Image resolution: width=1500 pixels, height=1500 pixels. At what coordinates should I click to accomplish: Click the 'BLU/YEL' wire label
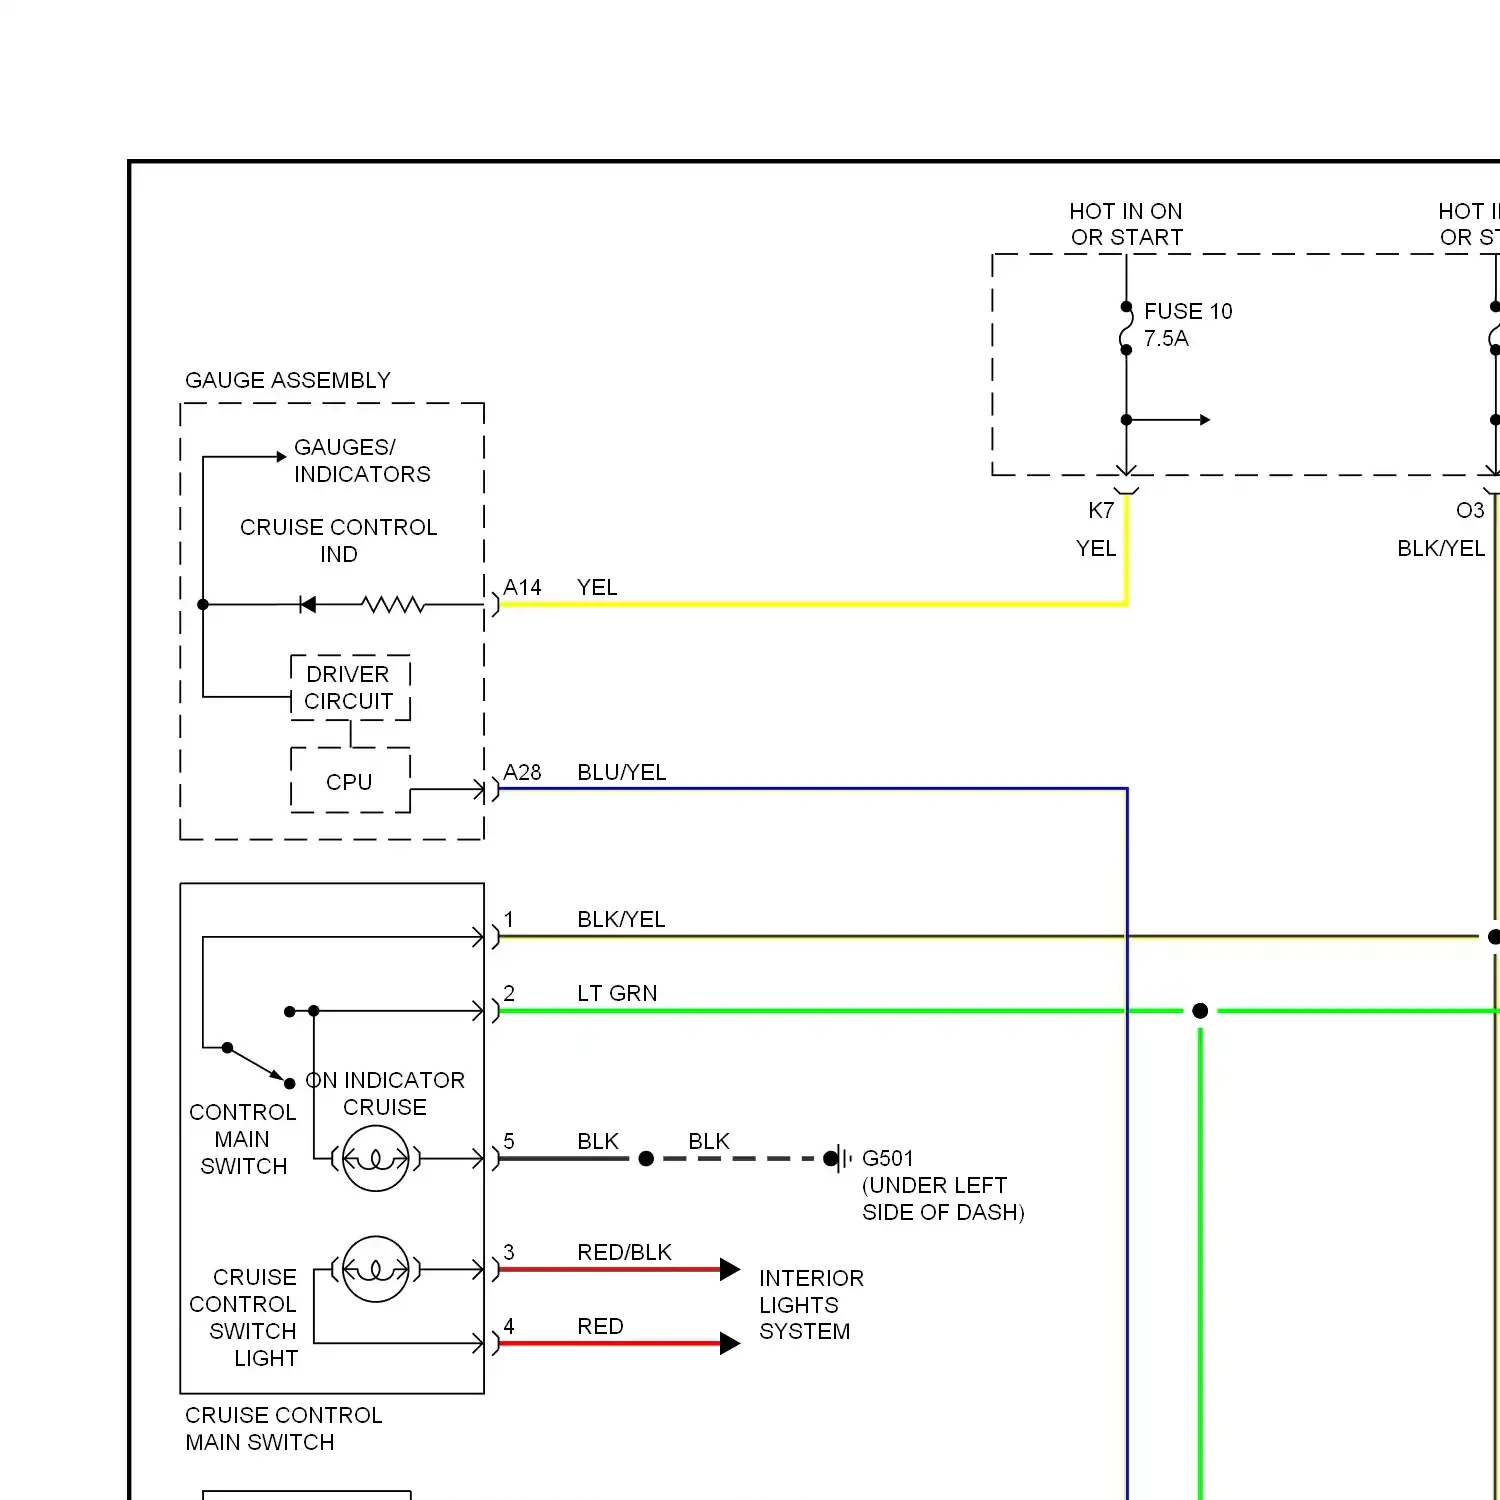(621, 772)
